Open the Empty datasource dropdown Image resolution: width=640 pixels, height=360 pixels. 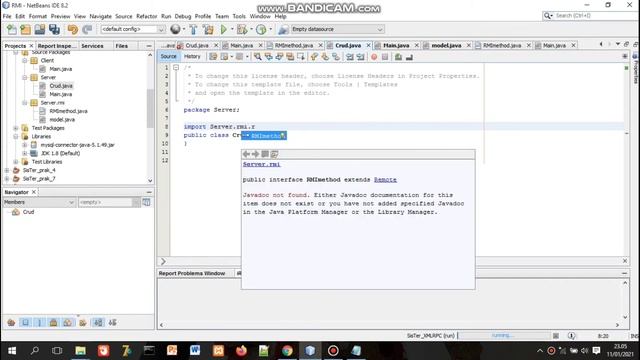point(380,29)
